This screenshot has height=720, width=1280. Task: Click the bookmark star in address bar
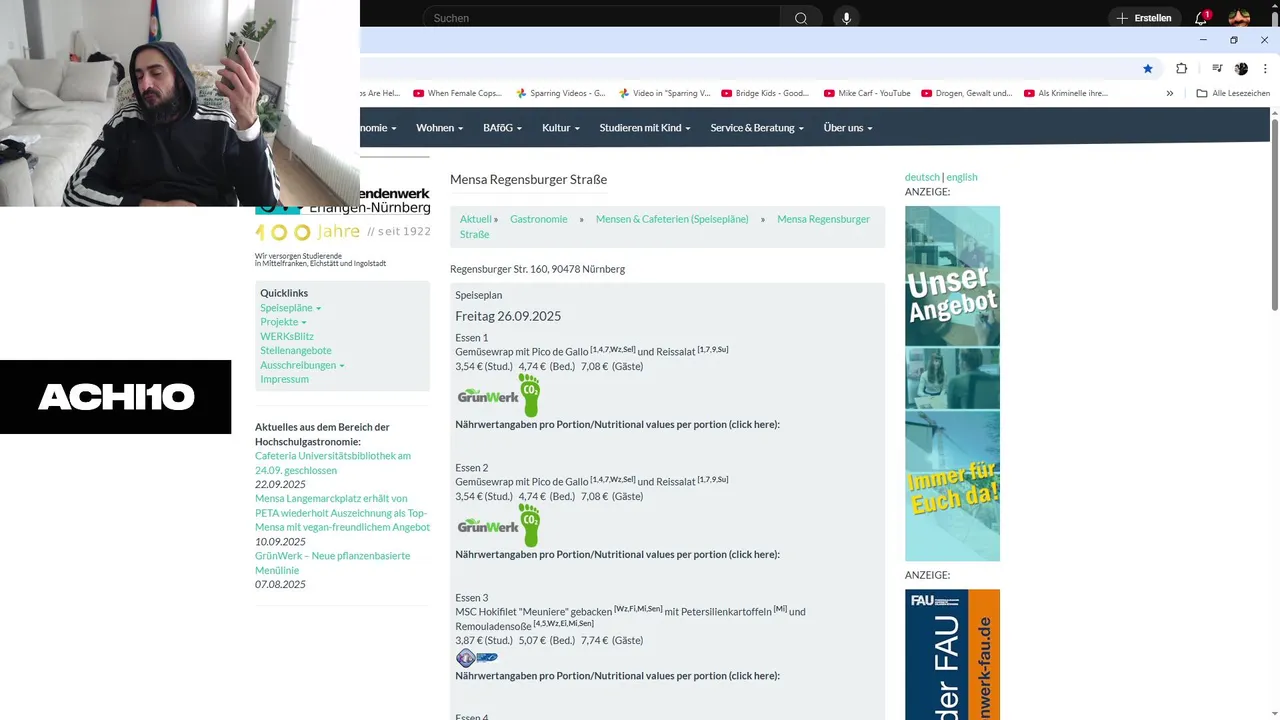[x=1148, y=68]
